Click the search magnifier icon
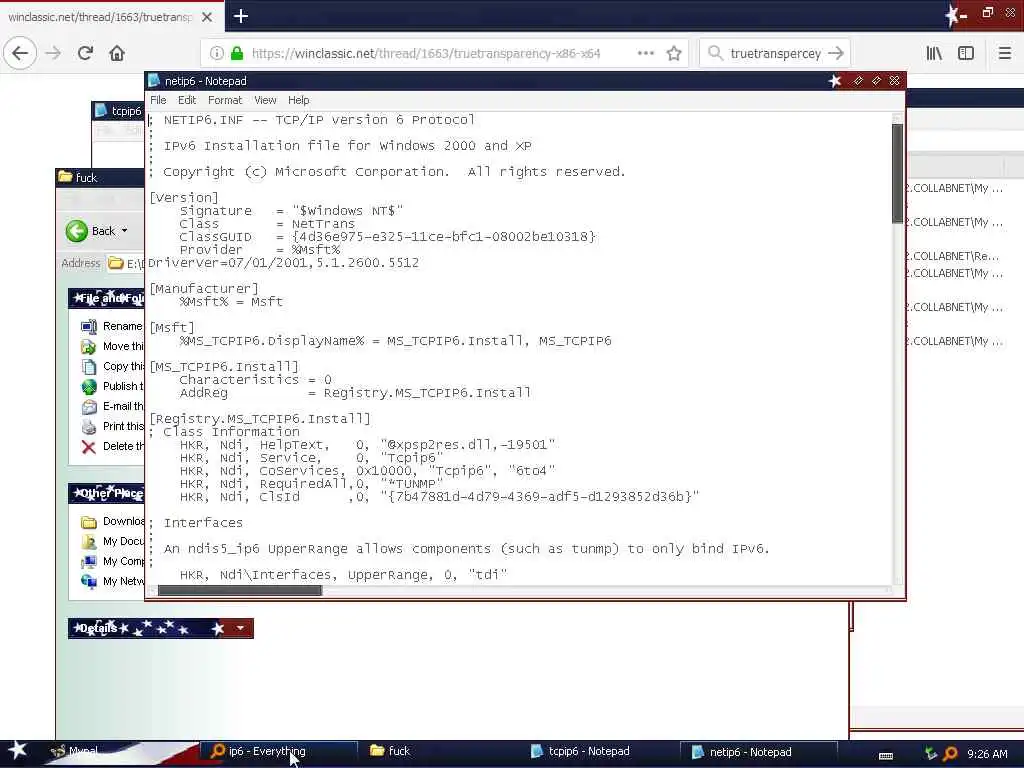 click(x=715, y=53)
